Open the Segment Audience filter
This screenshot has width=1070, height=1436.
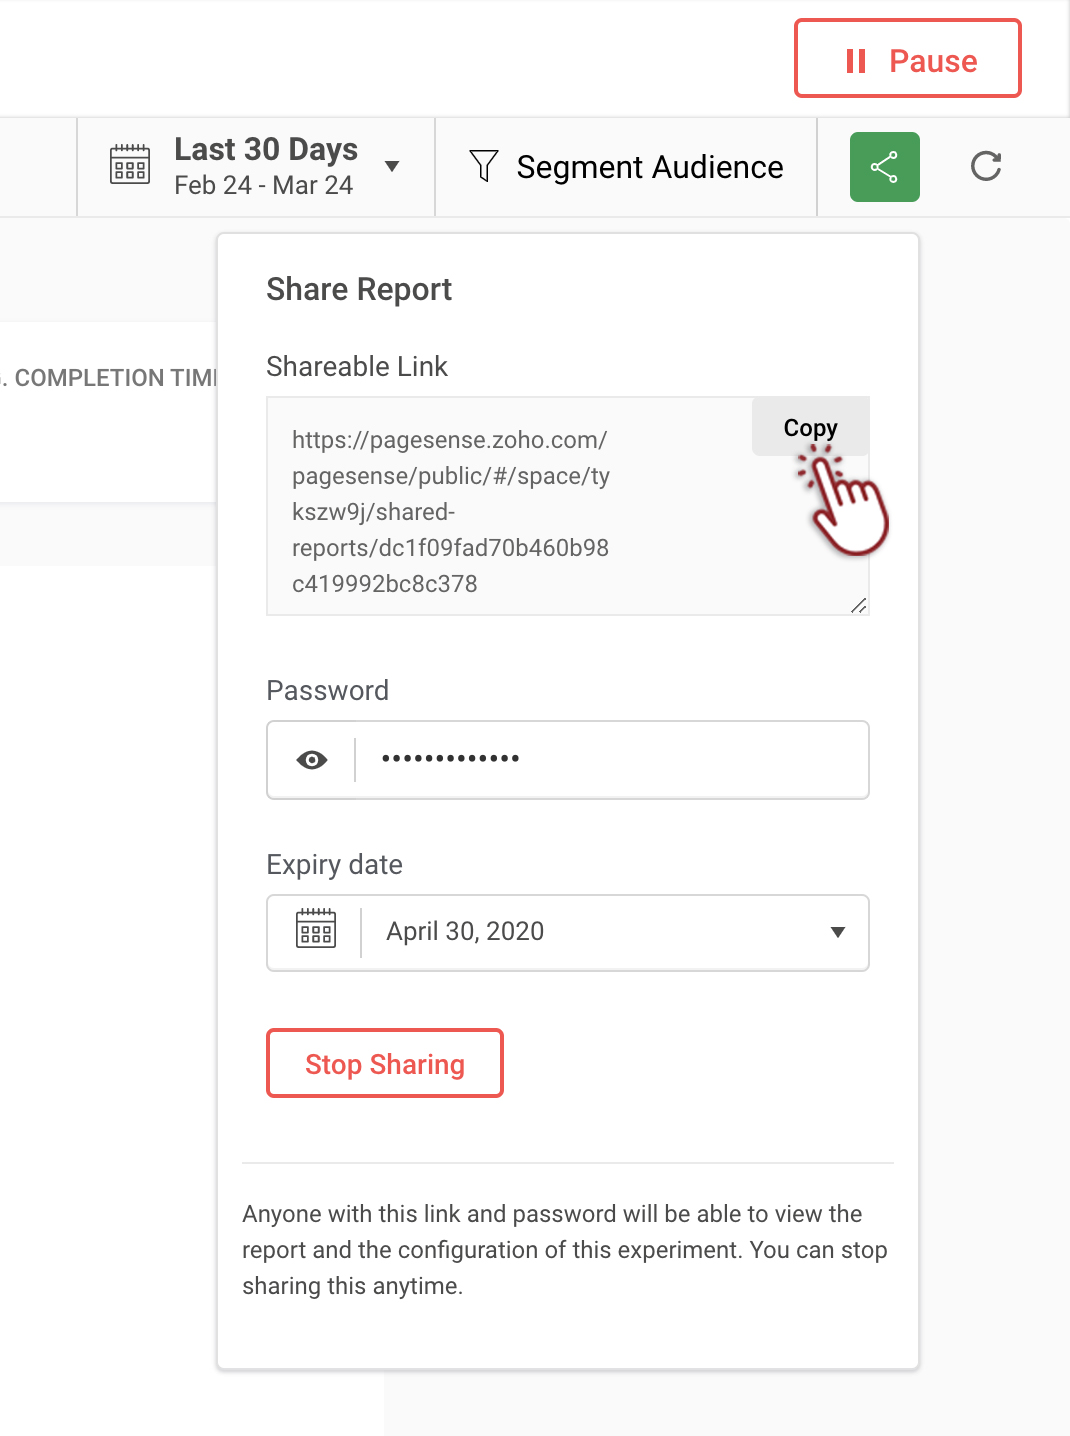649,167
